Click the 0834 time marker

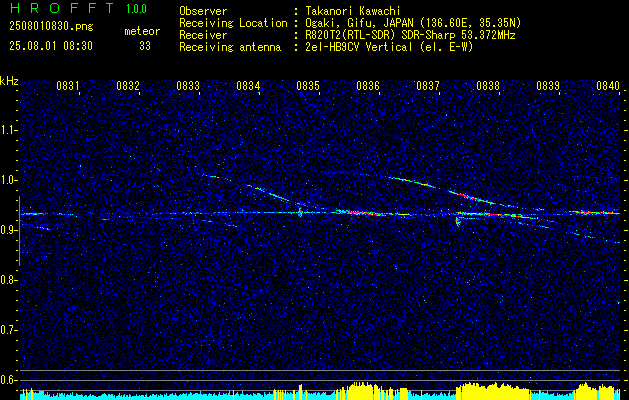pyautogui.click(x=248, y=86)
